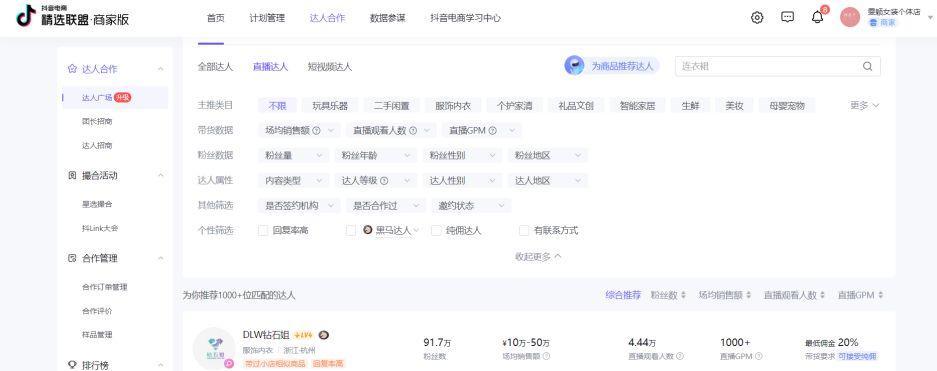Open the 邀约状态 dropdown
Screen dimensions: 937x371
coord(471,206)
